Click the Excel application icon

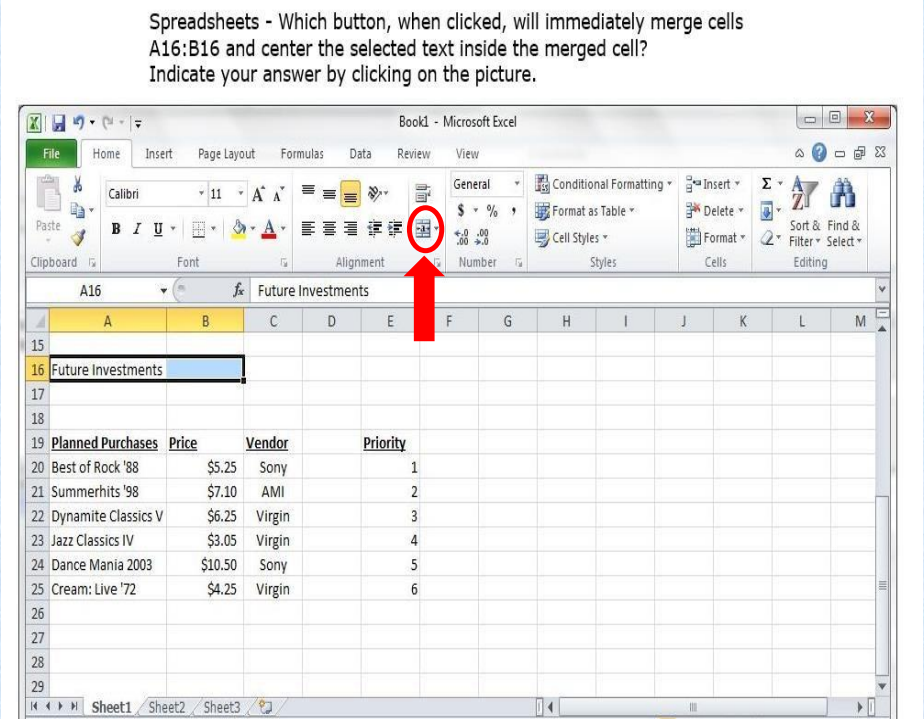click(x=34, y=123)
